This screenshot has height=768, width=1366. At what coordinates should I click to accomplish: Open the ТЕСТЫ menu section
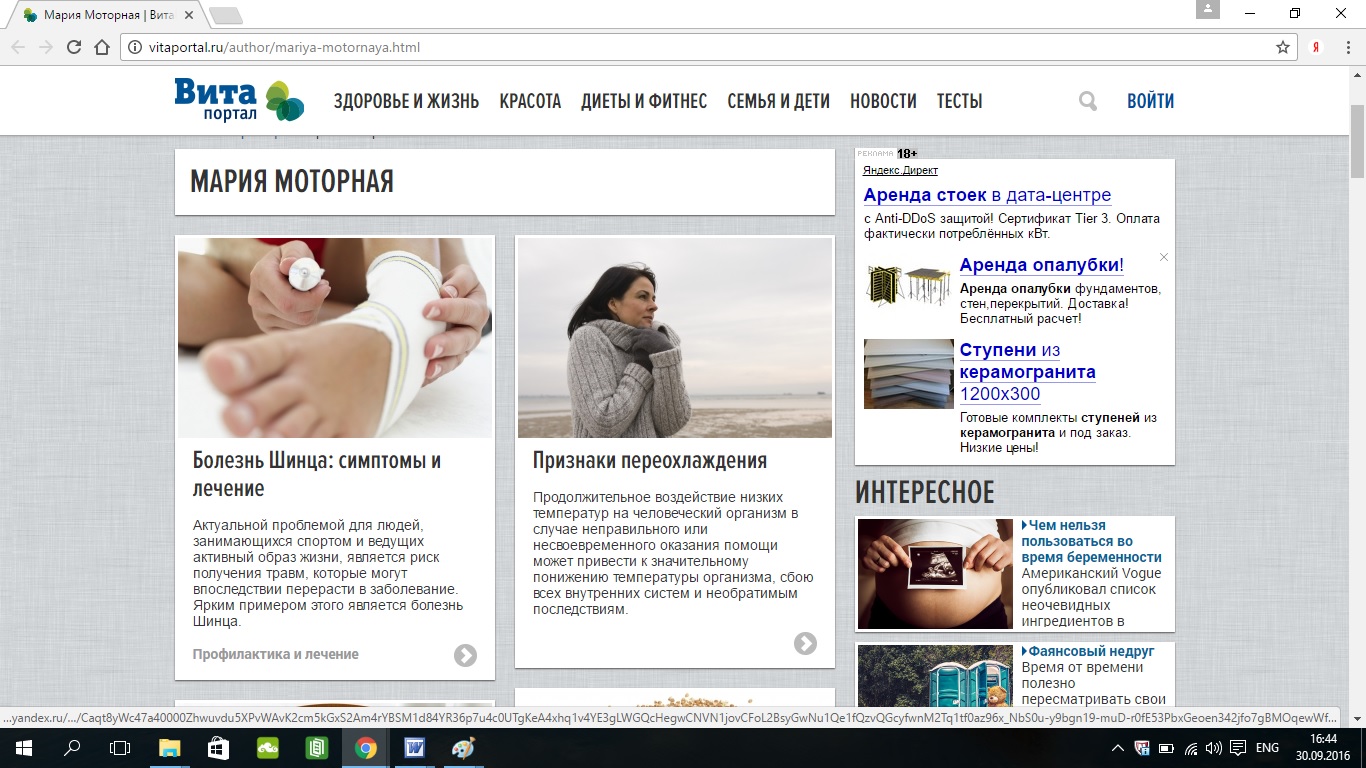959,101
